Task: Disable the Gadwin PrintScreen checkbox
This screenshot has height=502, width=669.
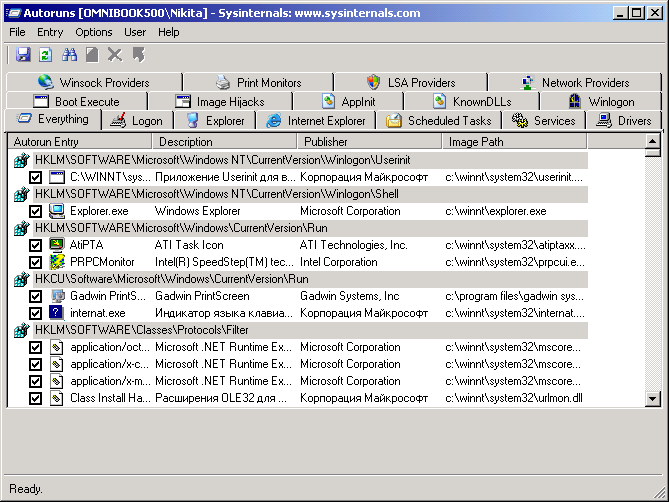Action: (35, 296)
